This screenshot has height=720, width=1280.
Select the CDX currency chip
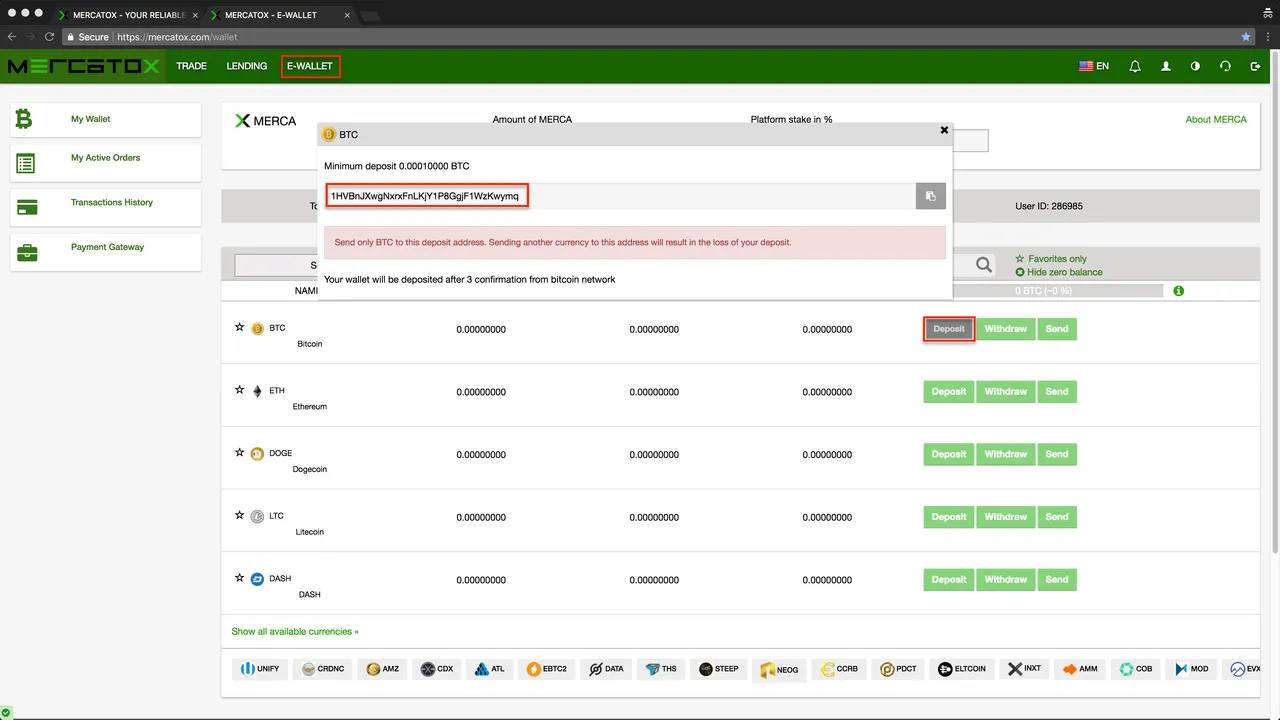coord(439,669)
